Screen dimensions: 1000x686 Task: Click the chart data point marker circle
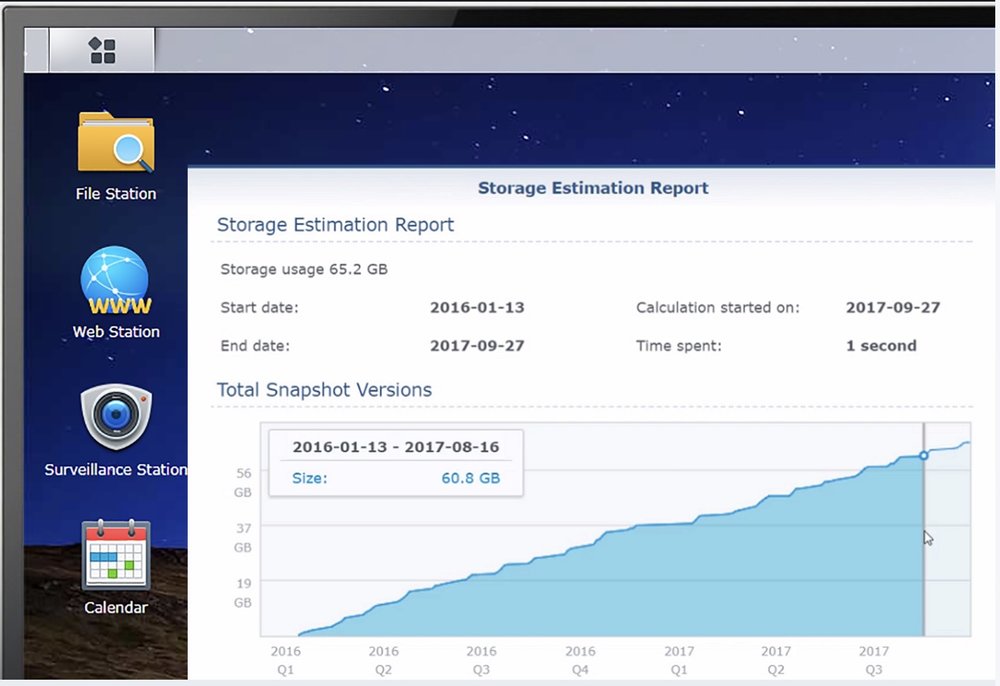point(923,455)
